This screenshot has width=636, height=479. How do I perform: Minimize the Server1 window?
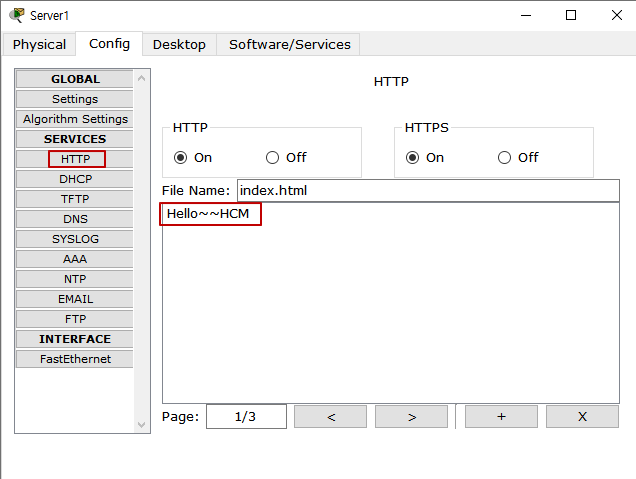click(x=526, y=15)
